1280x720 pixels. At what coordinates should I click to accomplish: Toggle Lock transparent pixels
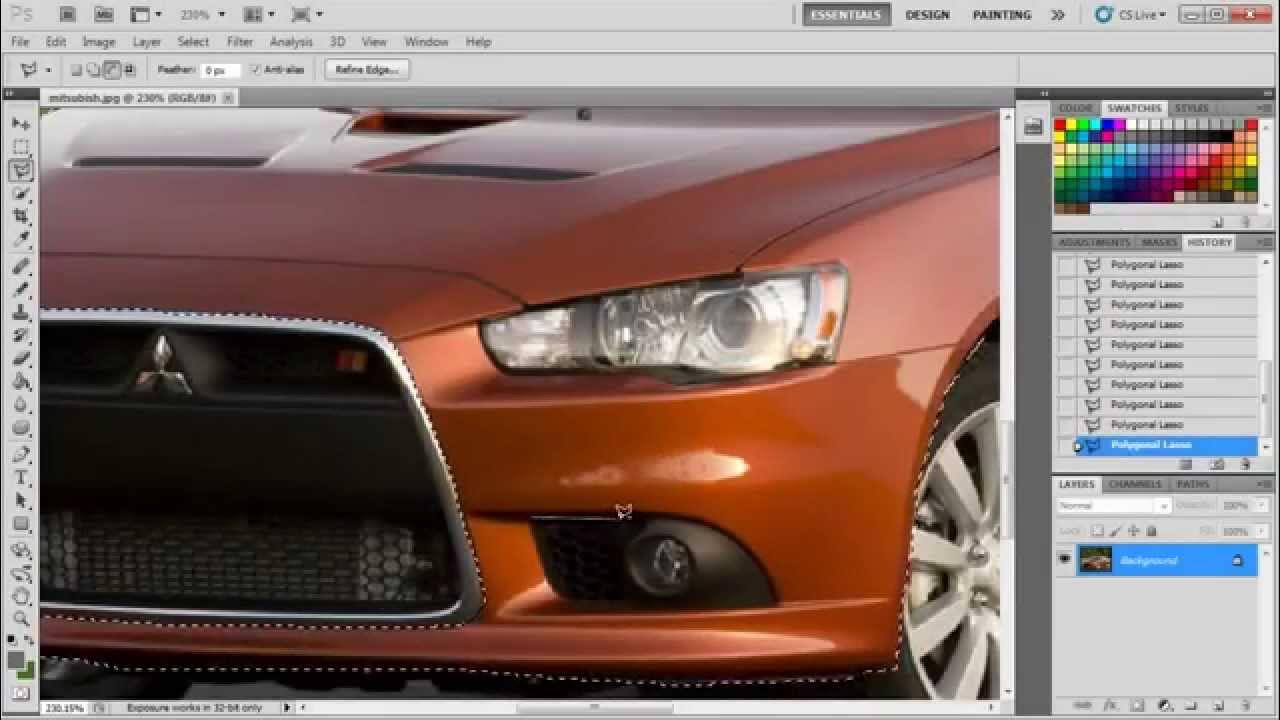click(1097, 531)
